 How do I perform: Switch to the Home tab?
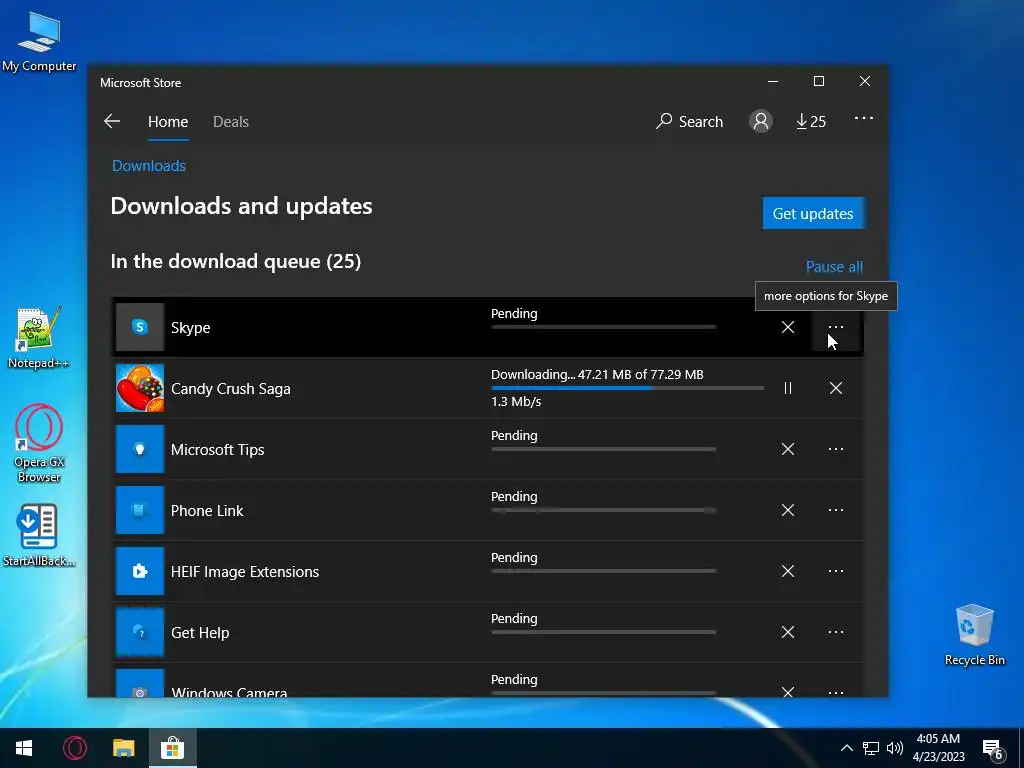pyautogui.click(x=168, y=121)
